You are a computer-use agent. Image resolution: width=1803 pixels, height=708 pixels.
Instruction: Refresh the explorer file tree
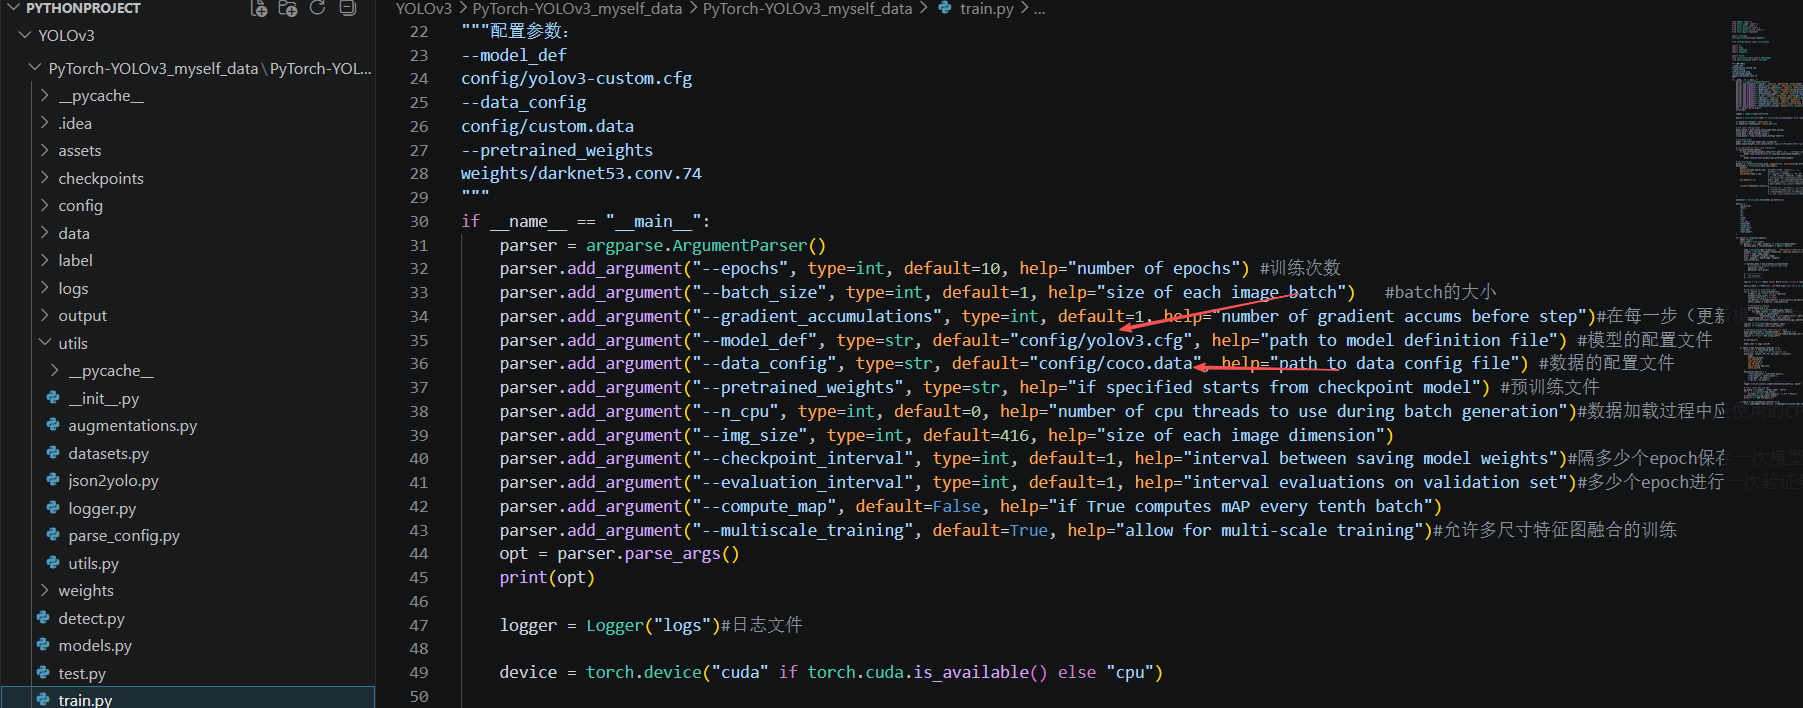317,8
